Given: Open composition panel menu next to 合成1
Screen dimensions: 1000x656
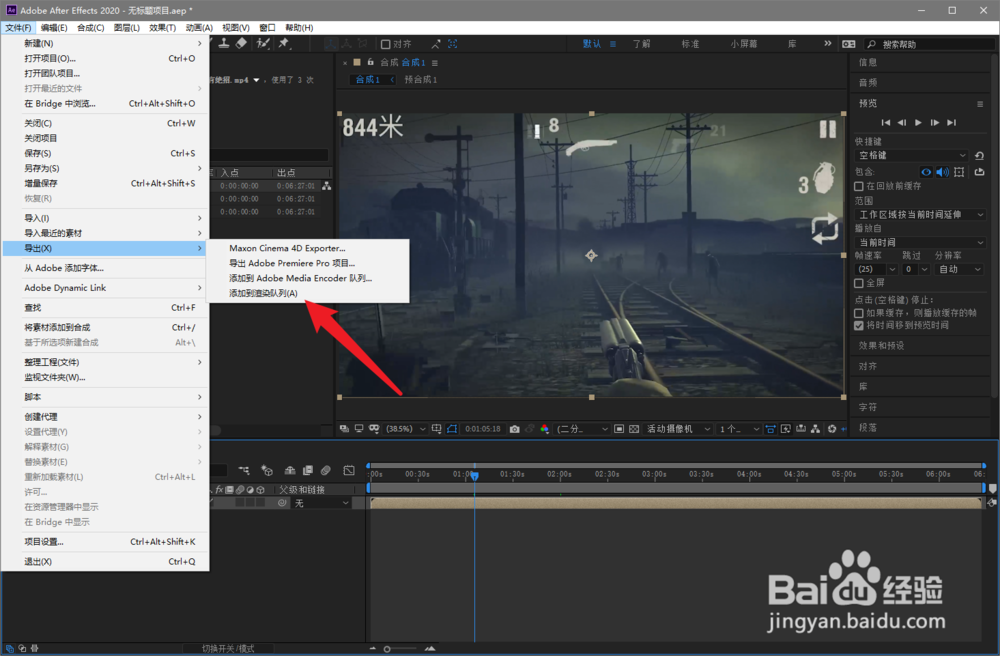Looking at the screenshot, I should click(x=435, y=63).
